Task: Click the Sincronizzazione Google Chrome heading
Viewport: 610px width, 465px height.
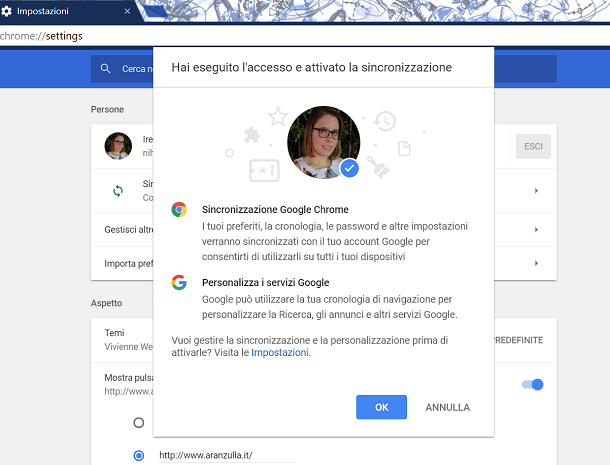Action: pos(275,210)
